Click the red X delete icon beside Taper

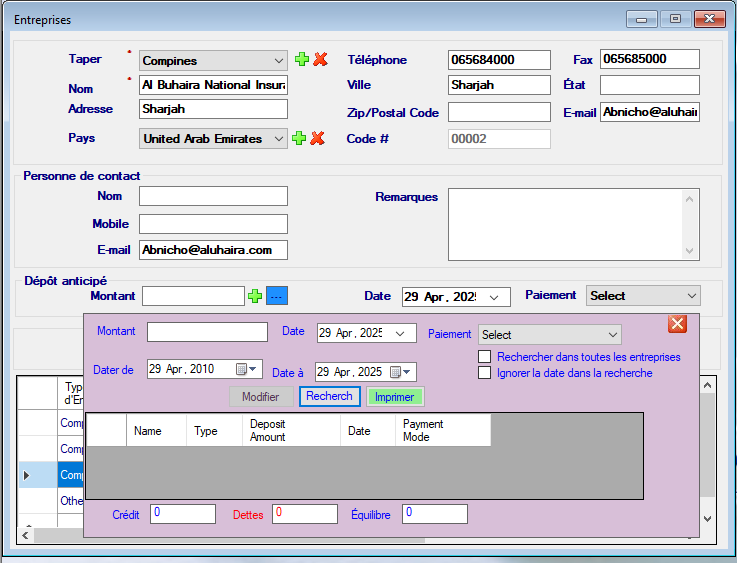pyautogui.click(x=320, y=60)
